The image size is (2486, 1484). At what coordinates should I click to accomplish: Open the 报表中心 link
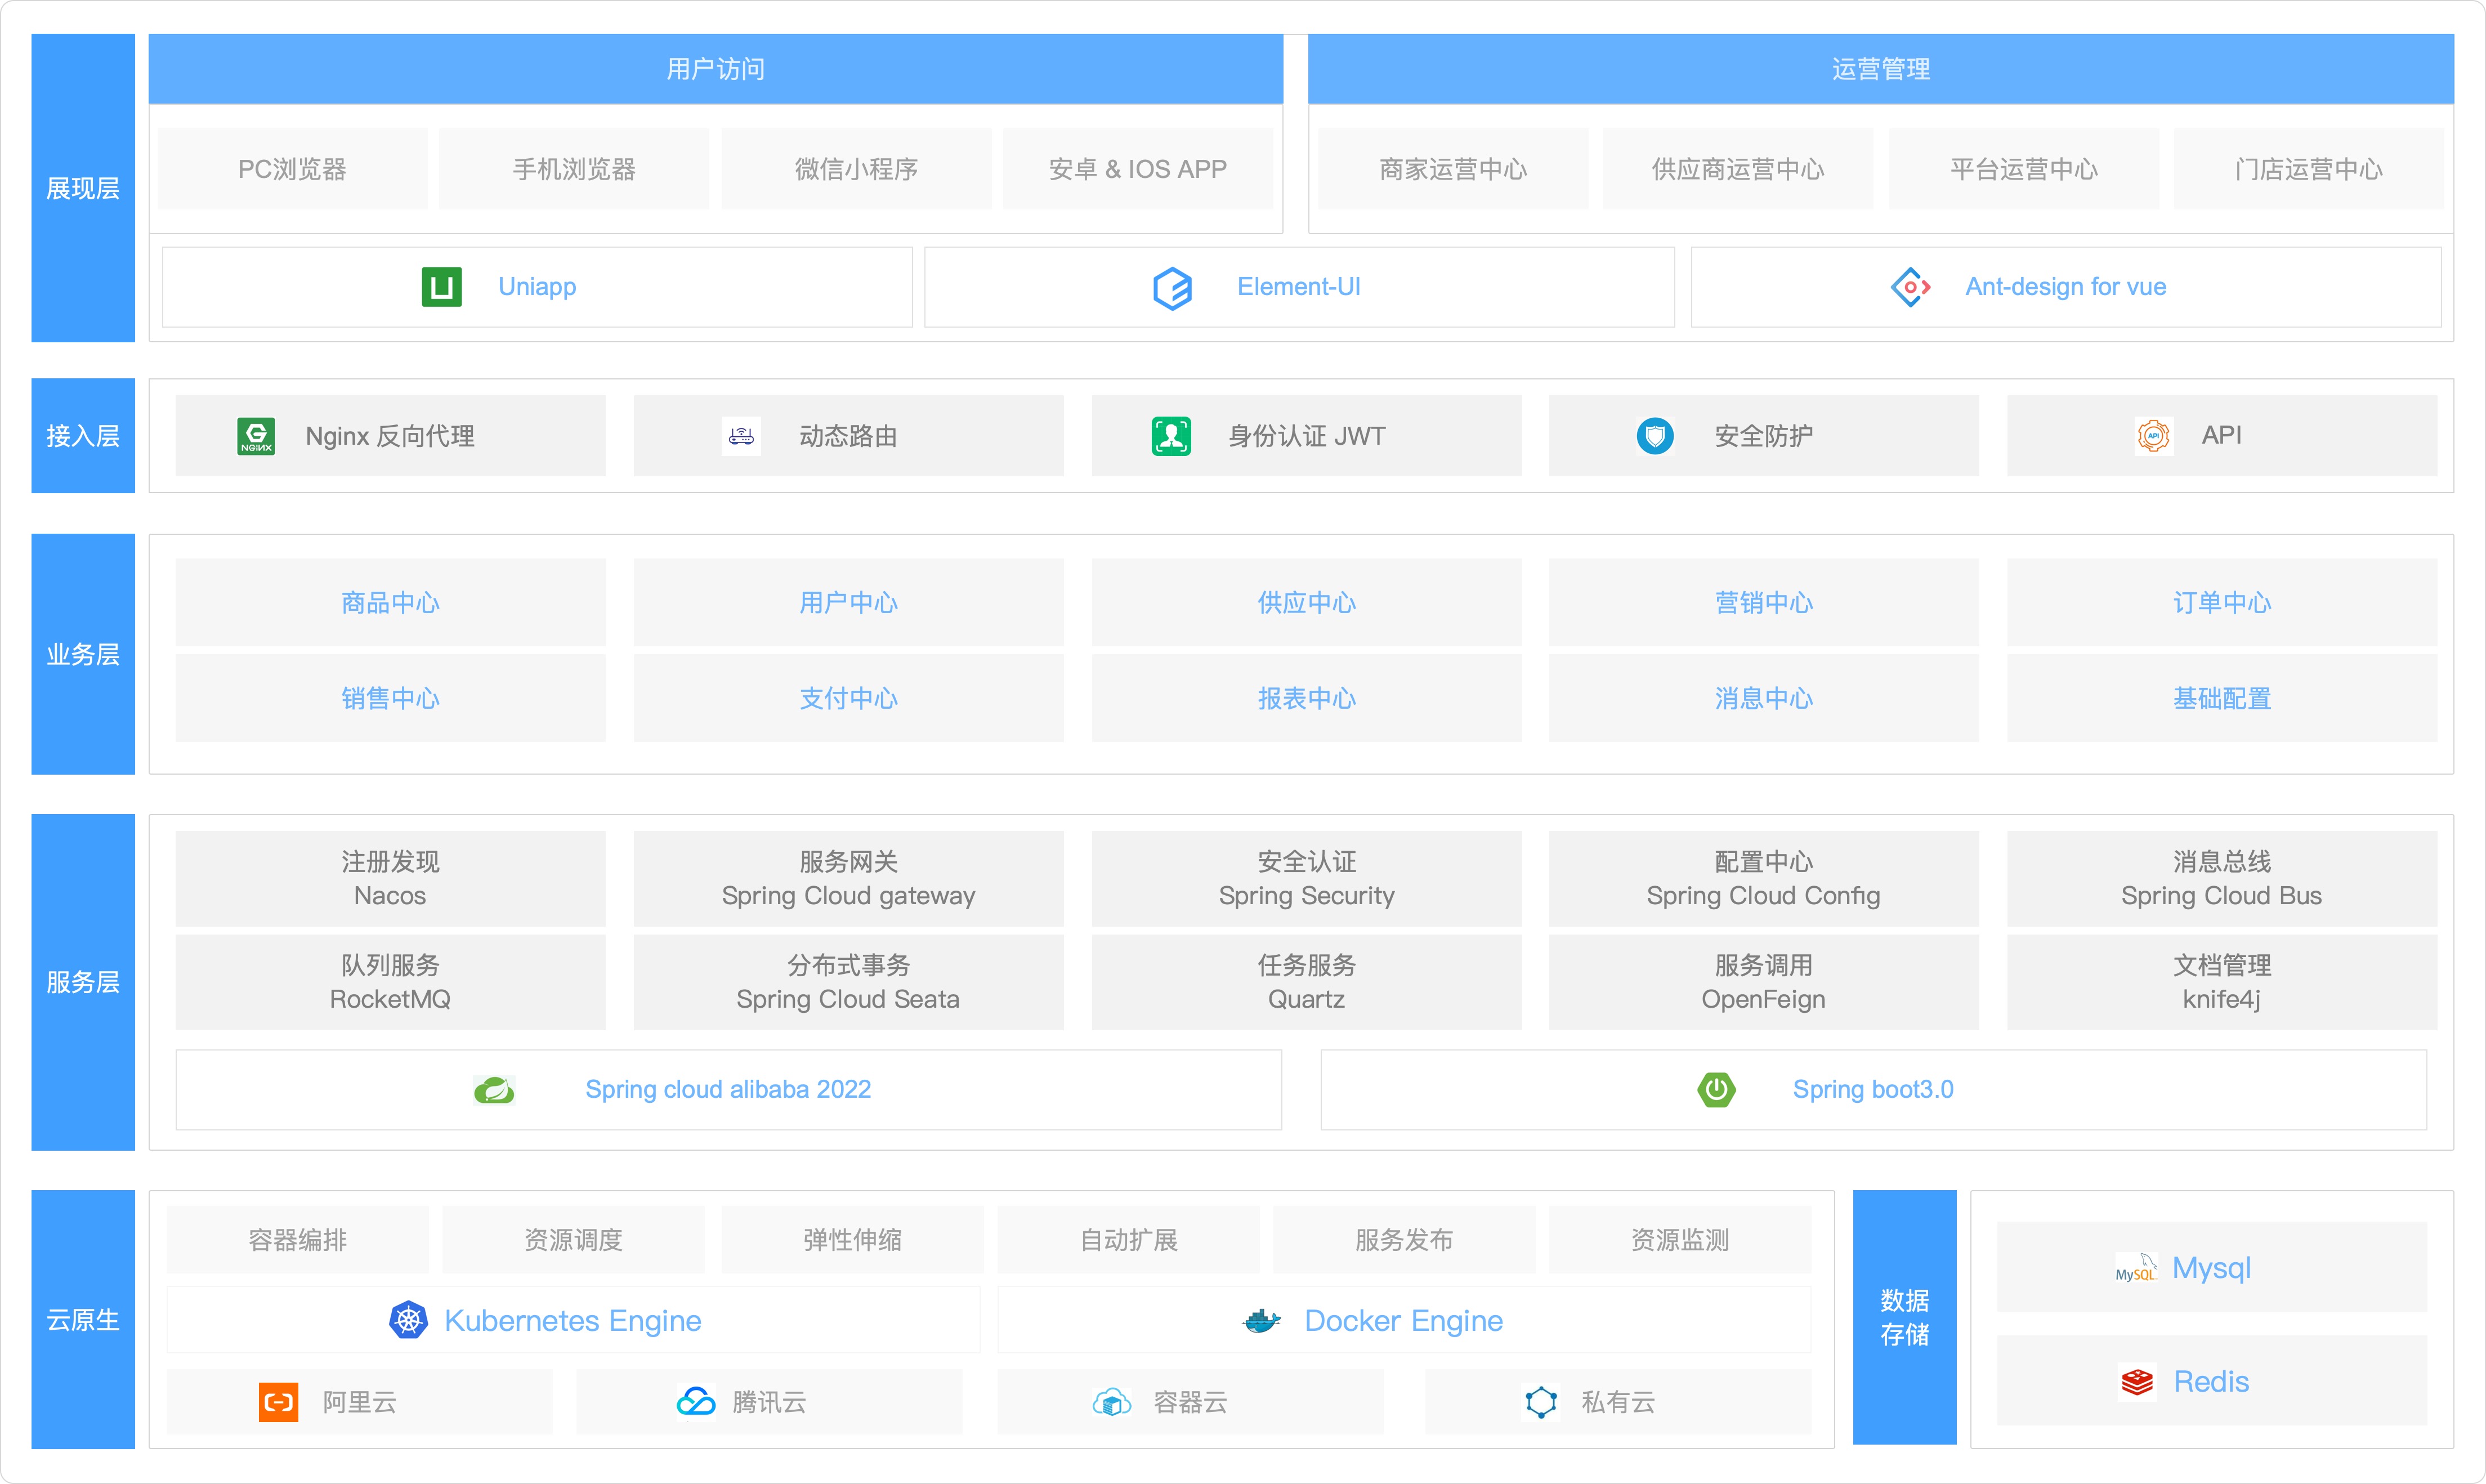(x=1306, y=698)
